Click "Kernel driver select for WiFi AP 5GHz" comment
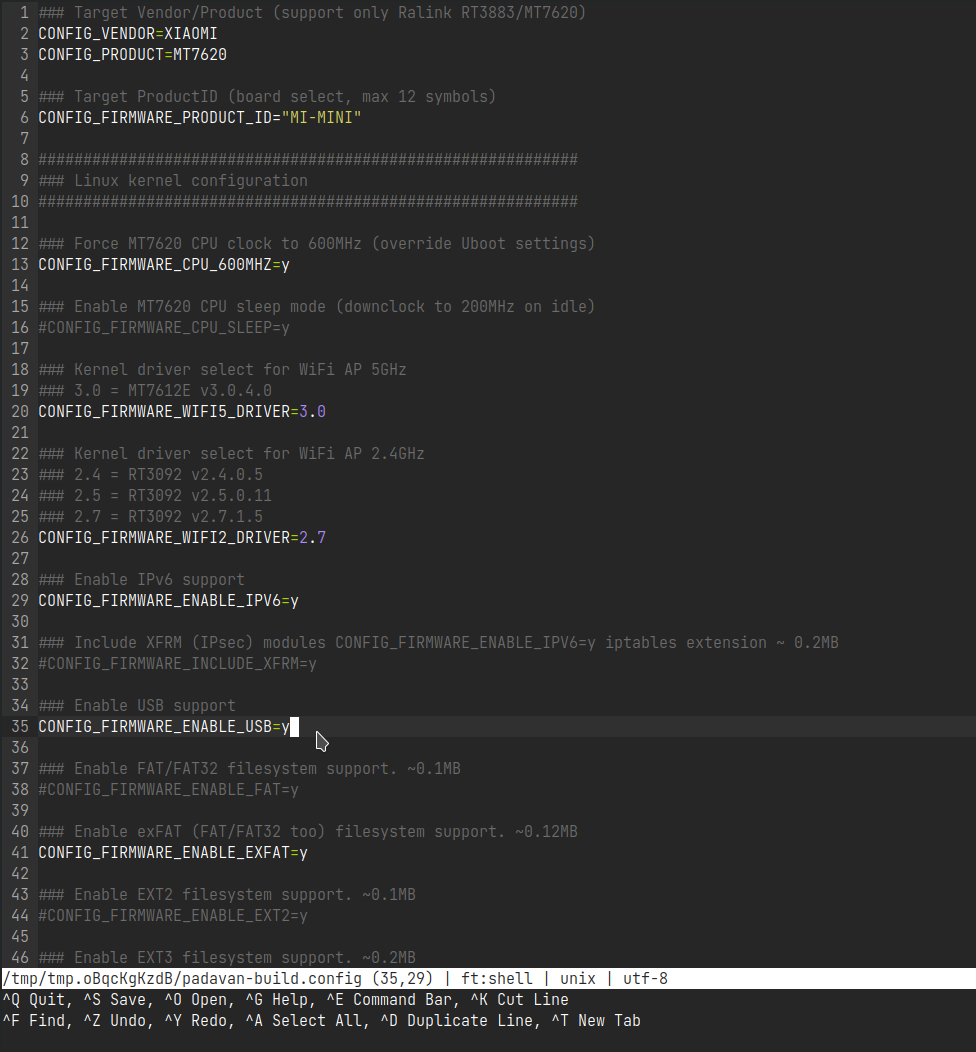Screen dimensions: 976x1052 (222, 370)
